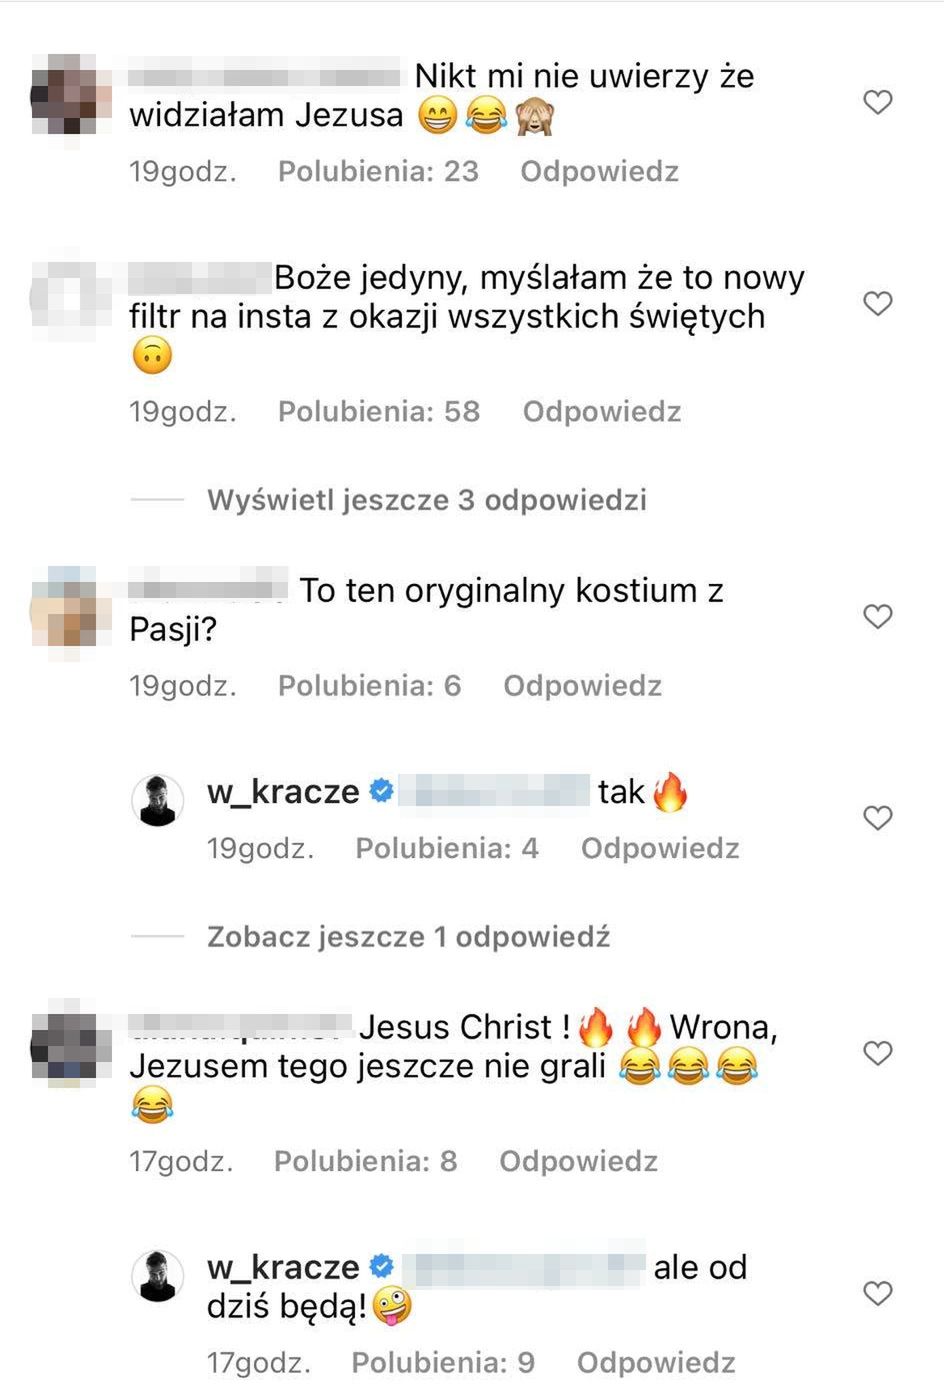Like the 'nowy filtr na insta' comment

[877, 303]
